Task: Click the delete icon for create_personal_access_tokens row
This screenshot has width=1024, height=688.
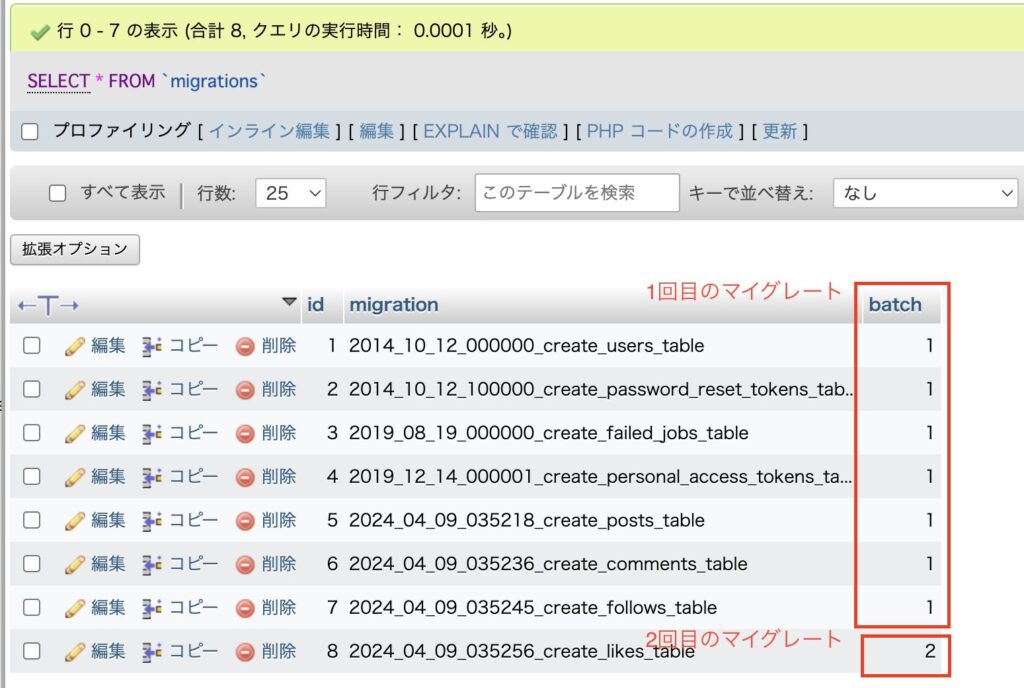Action: (x=245, y=477)
